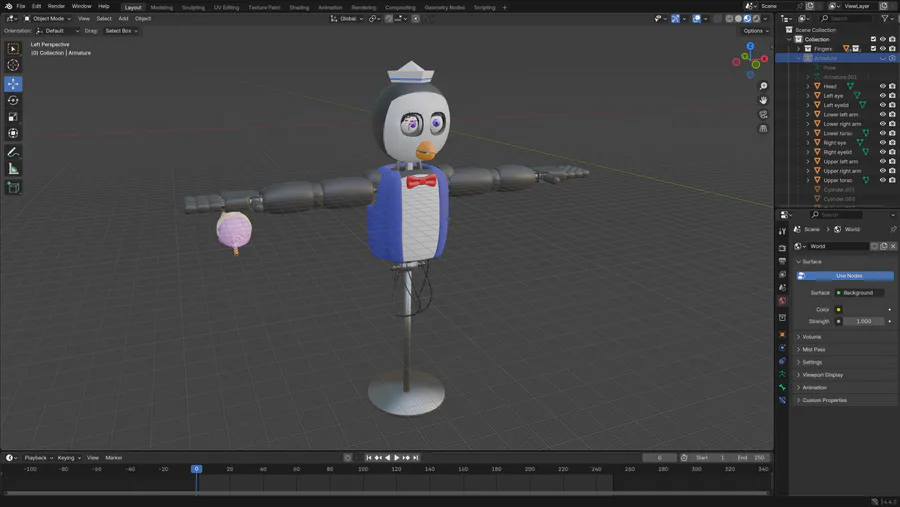The image size is (900, 507).
Task: Open the World properties tab icon
Action: click(x=782, y=301)
